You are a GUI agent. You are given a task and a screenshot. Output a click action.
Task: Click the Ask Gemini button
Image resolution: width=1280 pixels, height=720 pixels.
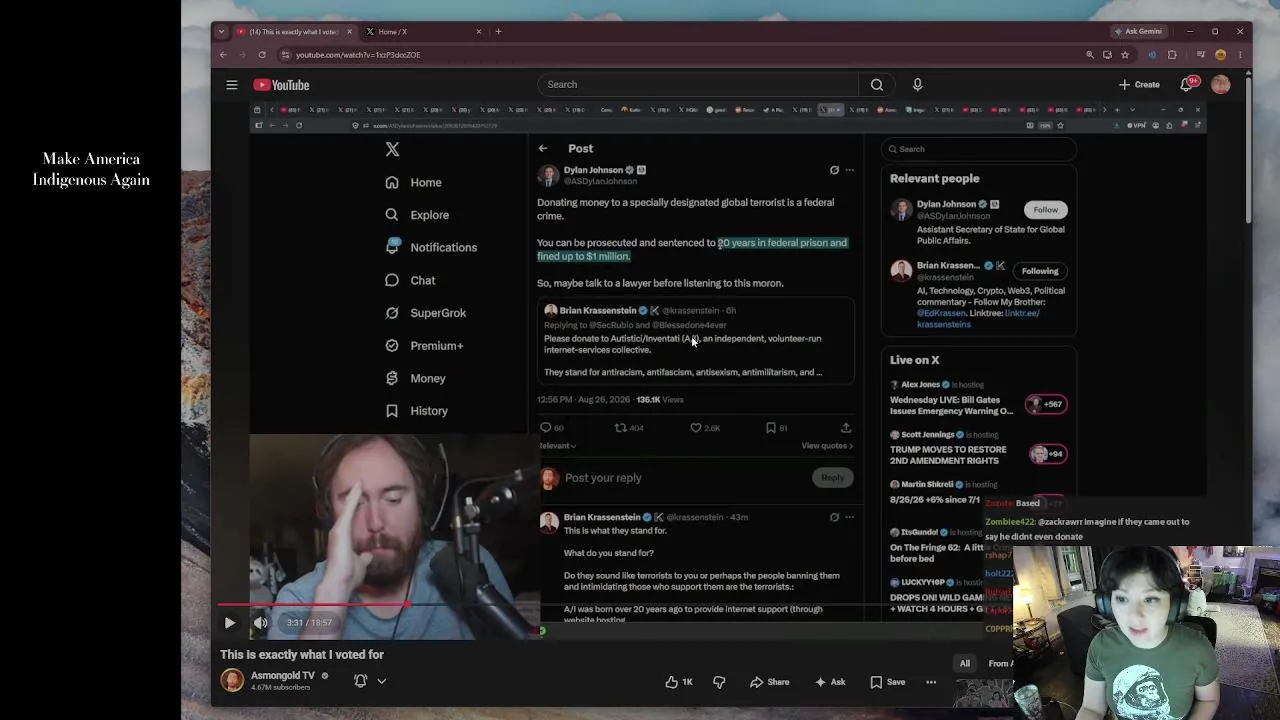tap(1138, 31)
